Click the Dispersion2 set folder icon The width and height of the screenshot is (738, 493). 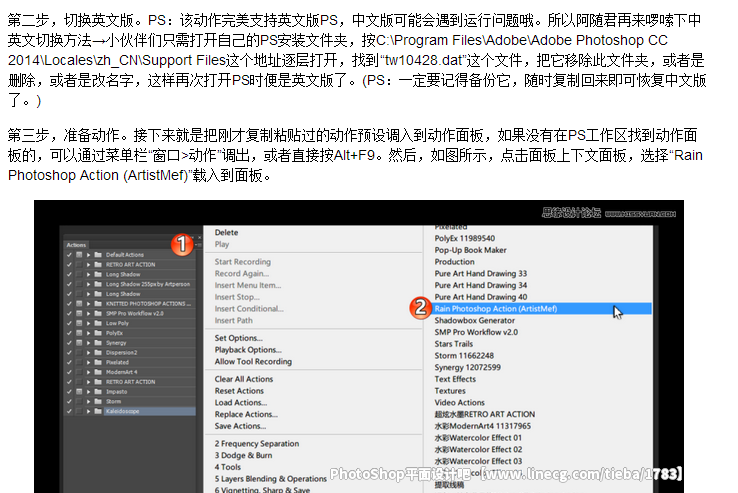tap(98, 353)
